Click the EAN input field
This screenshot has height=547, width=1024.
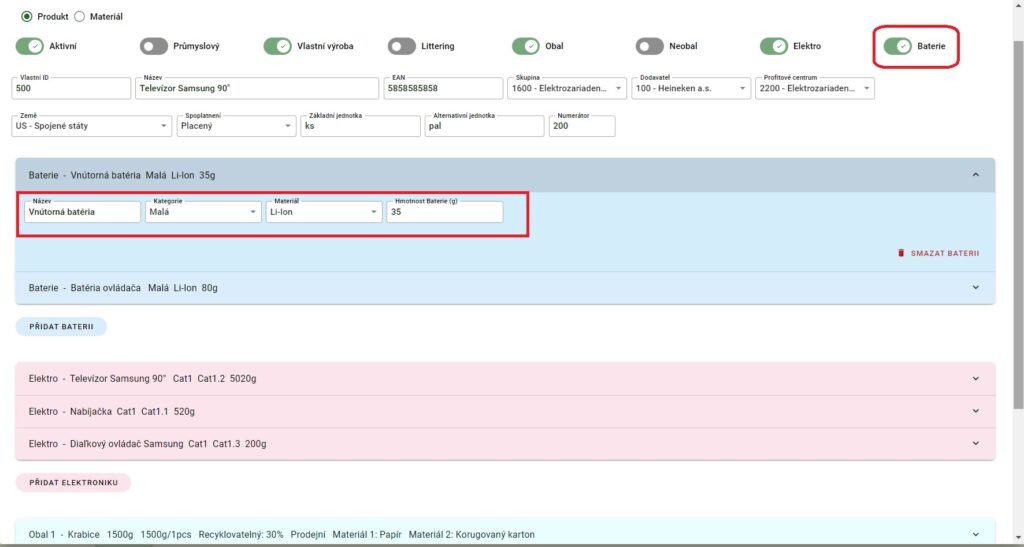point(441,89)
